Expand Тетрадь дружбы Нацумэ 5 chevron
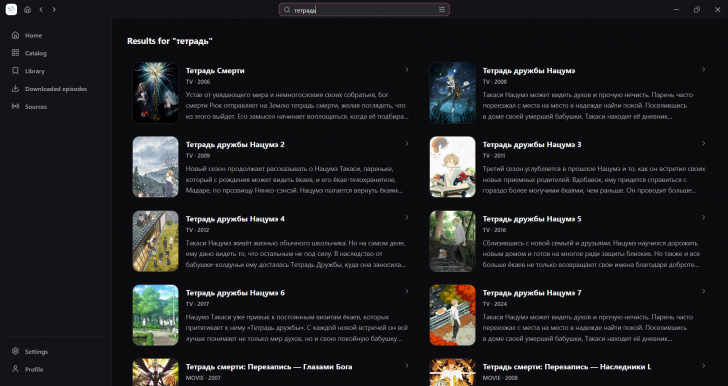The width and height of the screenshot is (728, 386). (x=703, y=217)
